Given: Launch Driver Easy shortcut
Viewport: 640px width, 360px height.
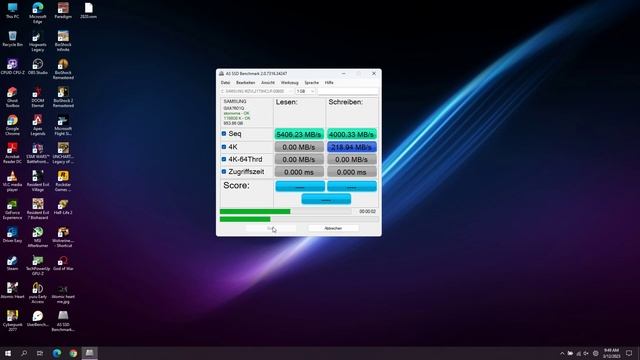Looking at the screenshot, I should click(x=12, y=235).
